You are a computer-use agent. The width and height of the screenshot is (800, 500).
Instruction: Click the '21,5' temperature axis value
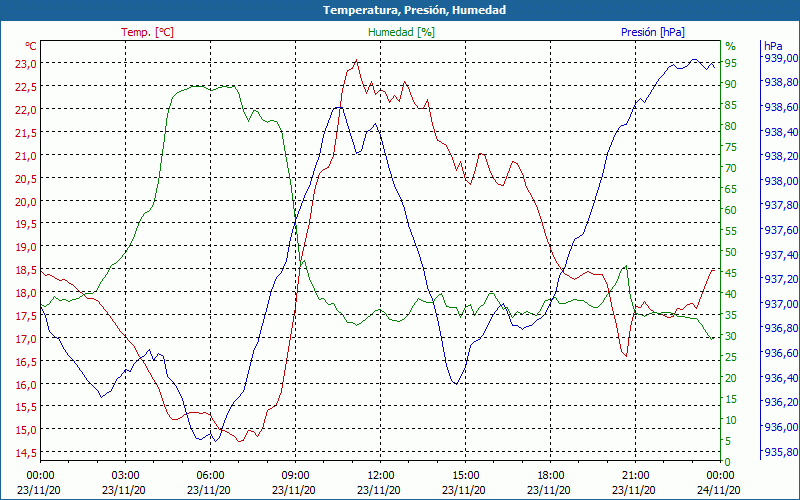click(26, 133)
